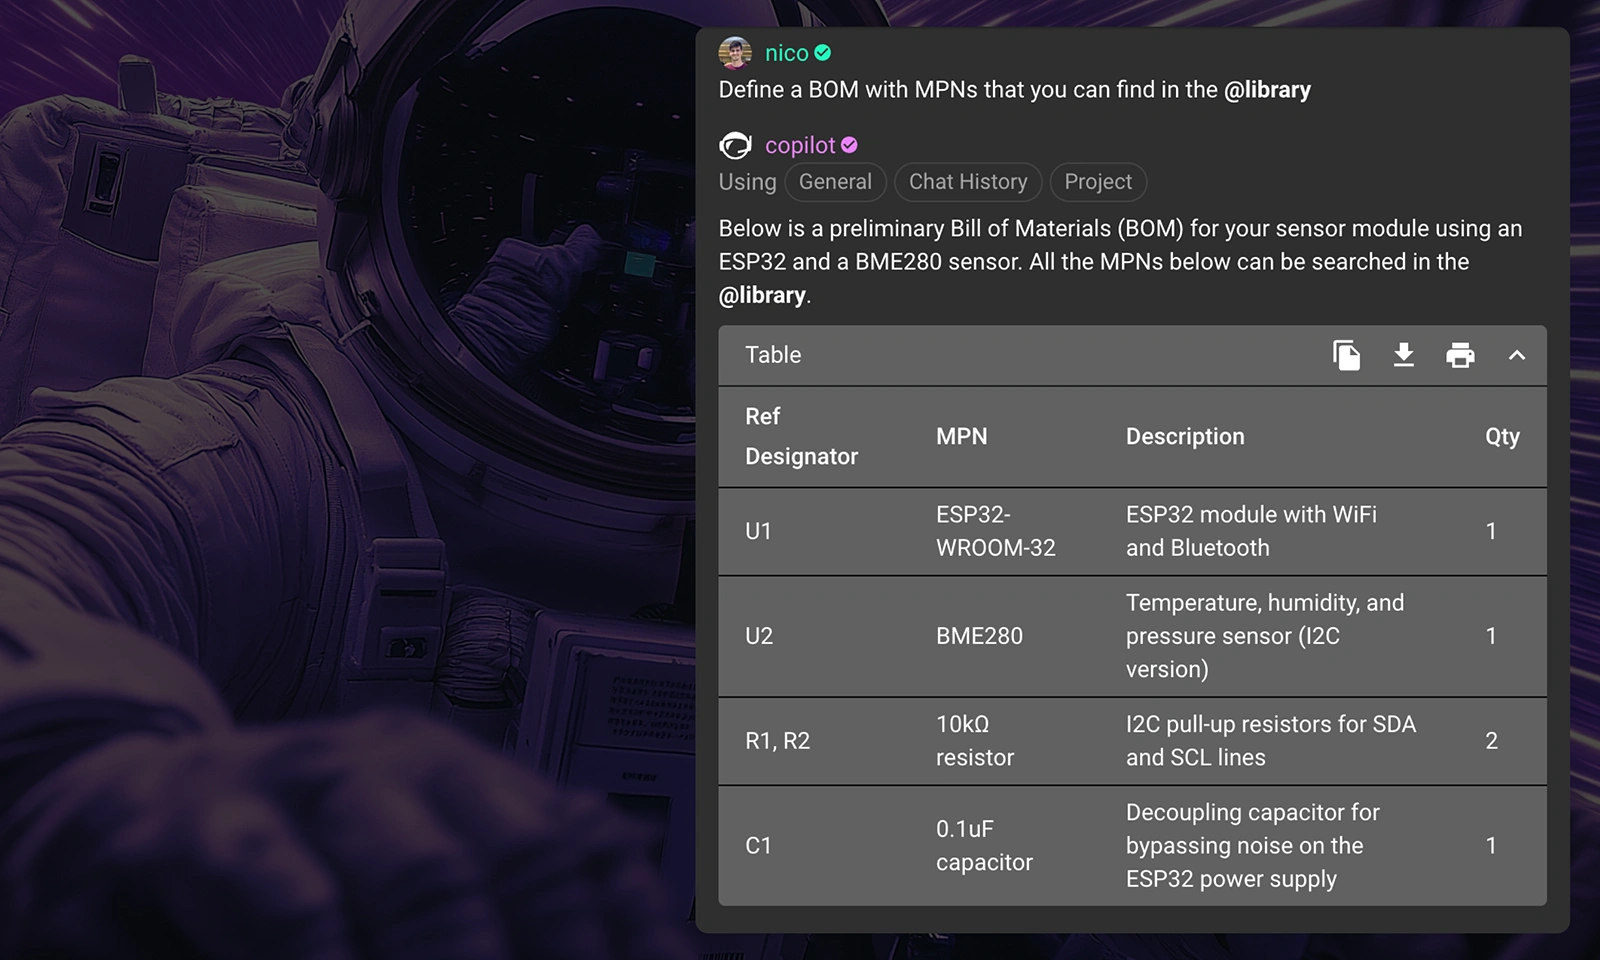Click the copilot logo icon
The image size is (1600, 960).
(735, 146)
